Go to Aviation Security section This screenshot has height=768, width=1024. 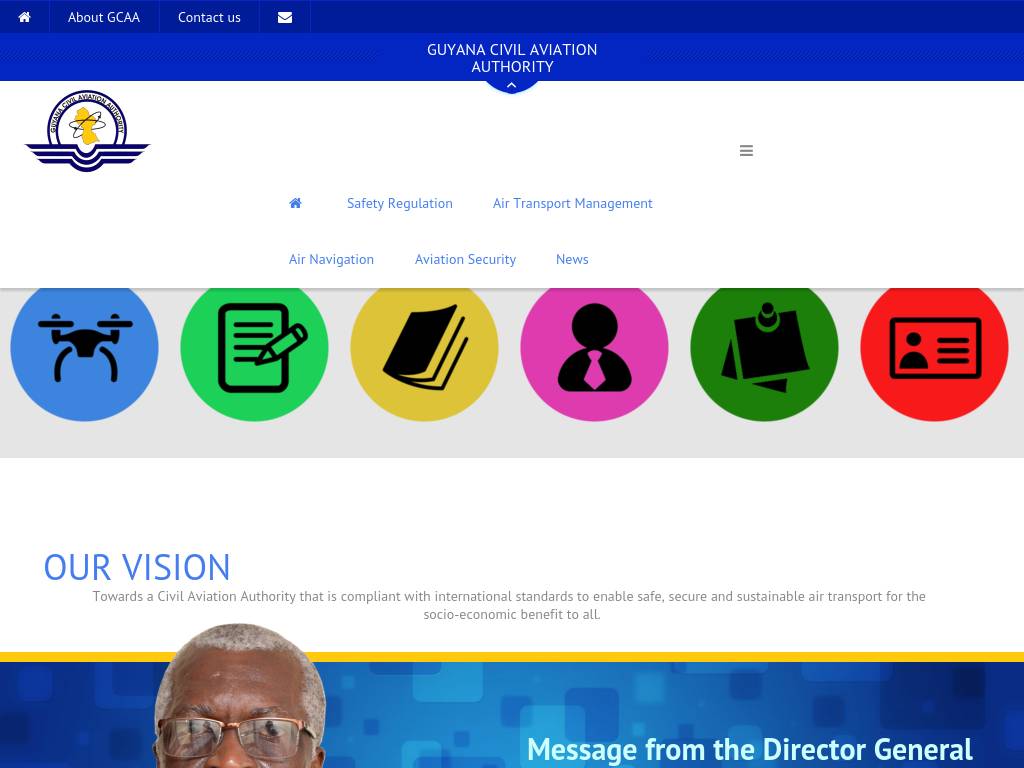click(465, 259)
